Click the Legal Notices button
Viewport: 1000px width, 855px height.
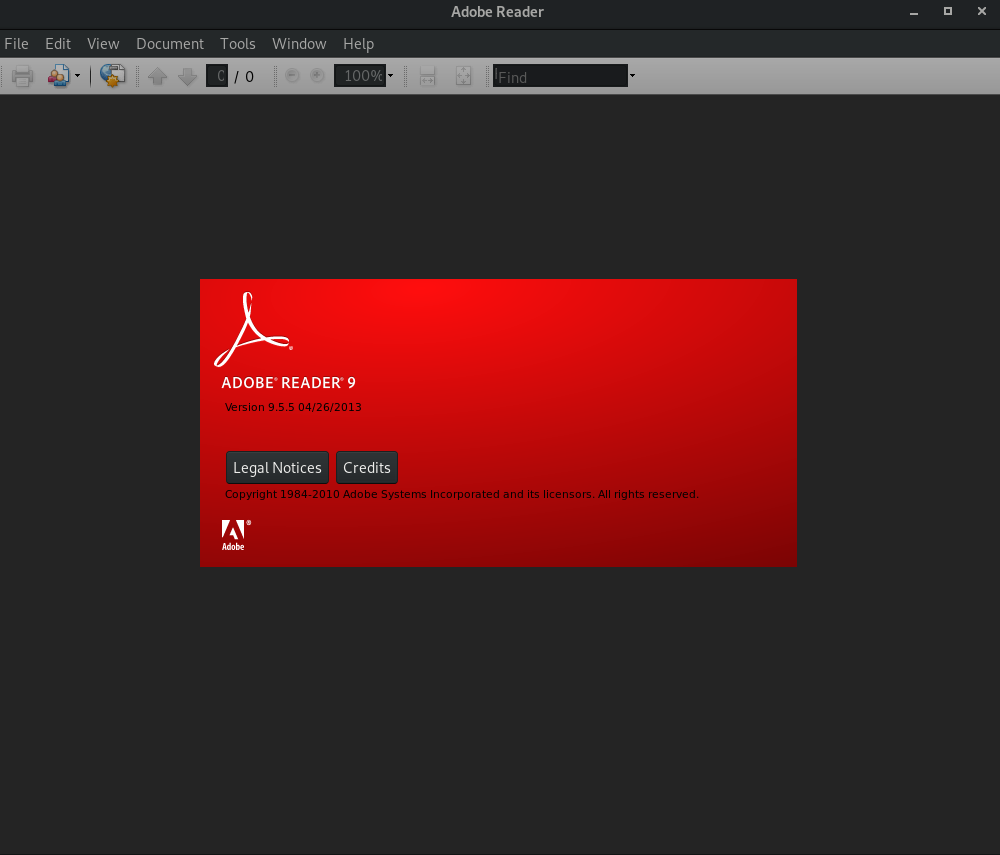click(277, 467)
